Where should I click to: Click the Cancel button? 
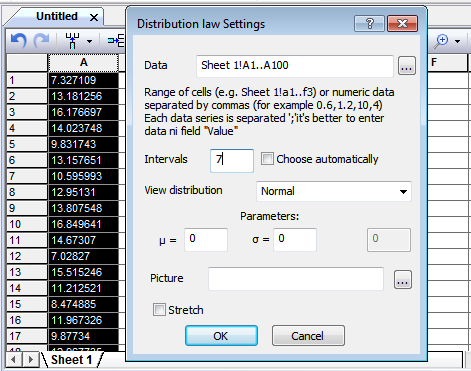pyautogui.click(x=308, y=336)
